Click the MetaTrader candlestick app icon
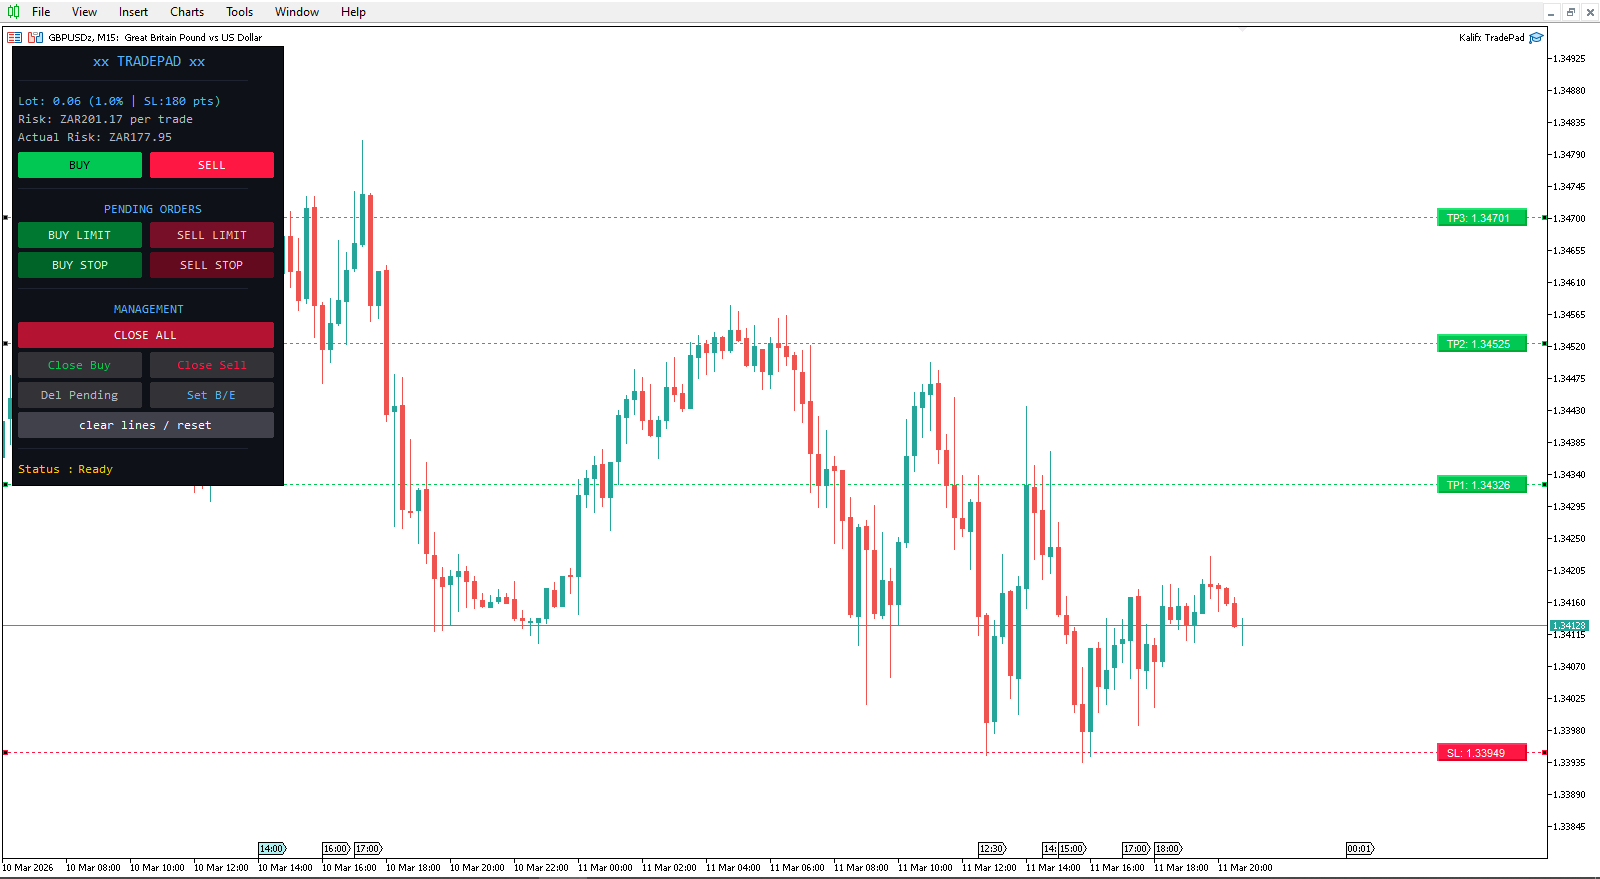Viewport: 1600px width, 879px height. pos(13,12)
